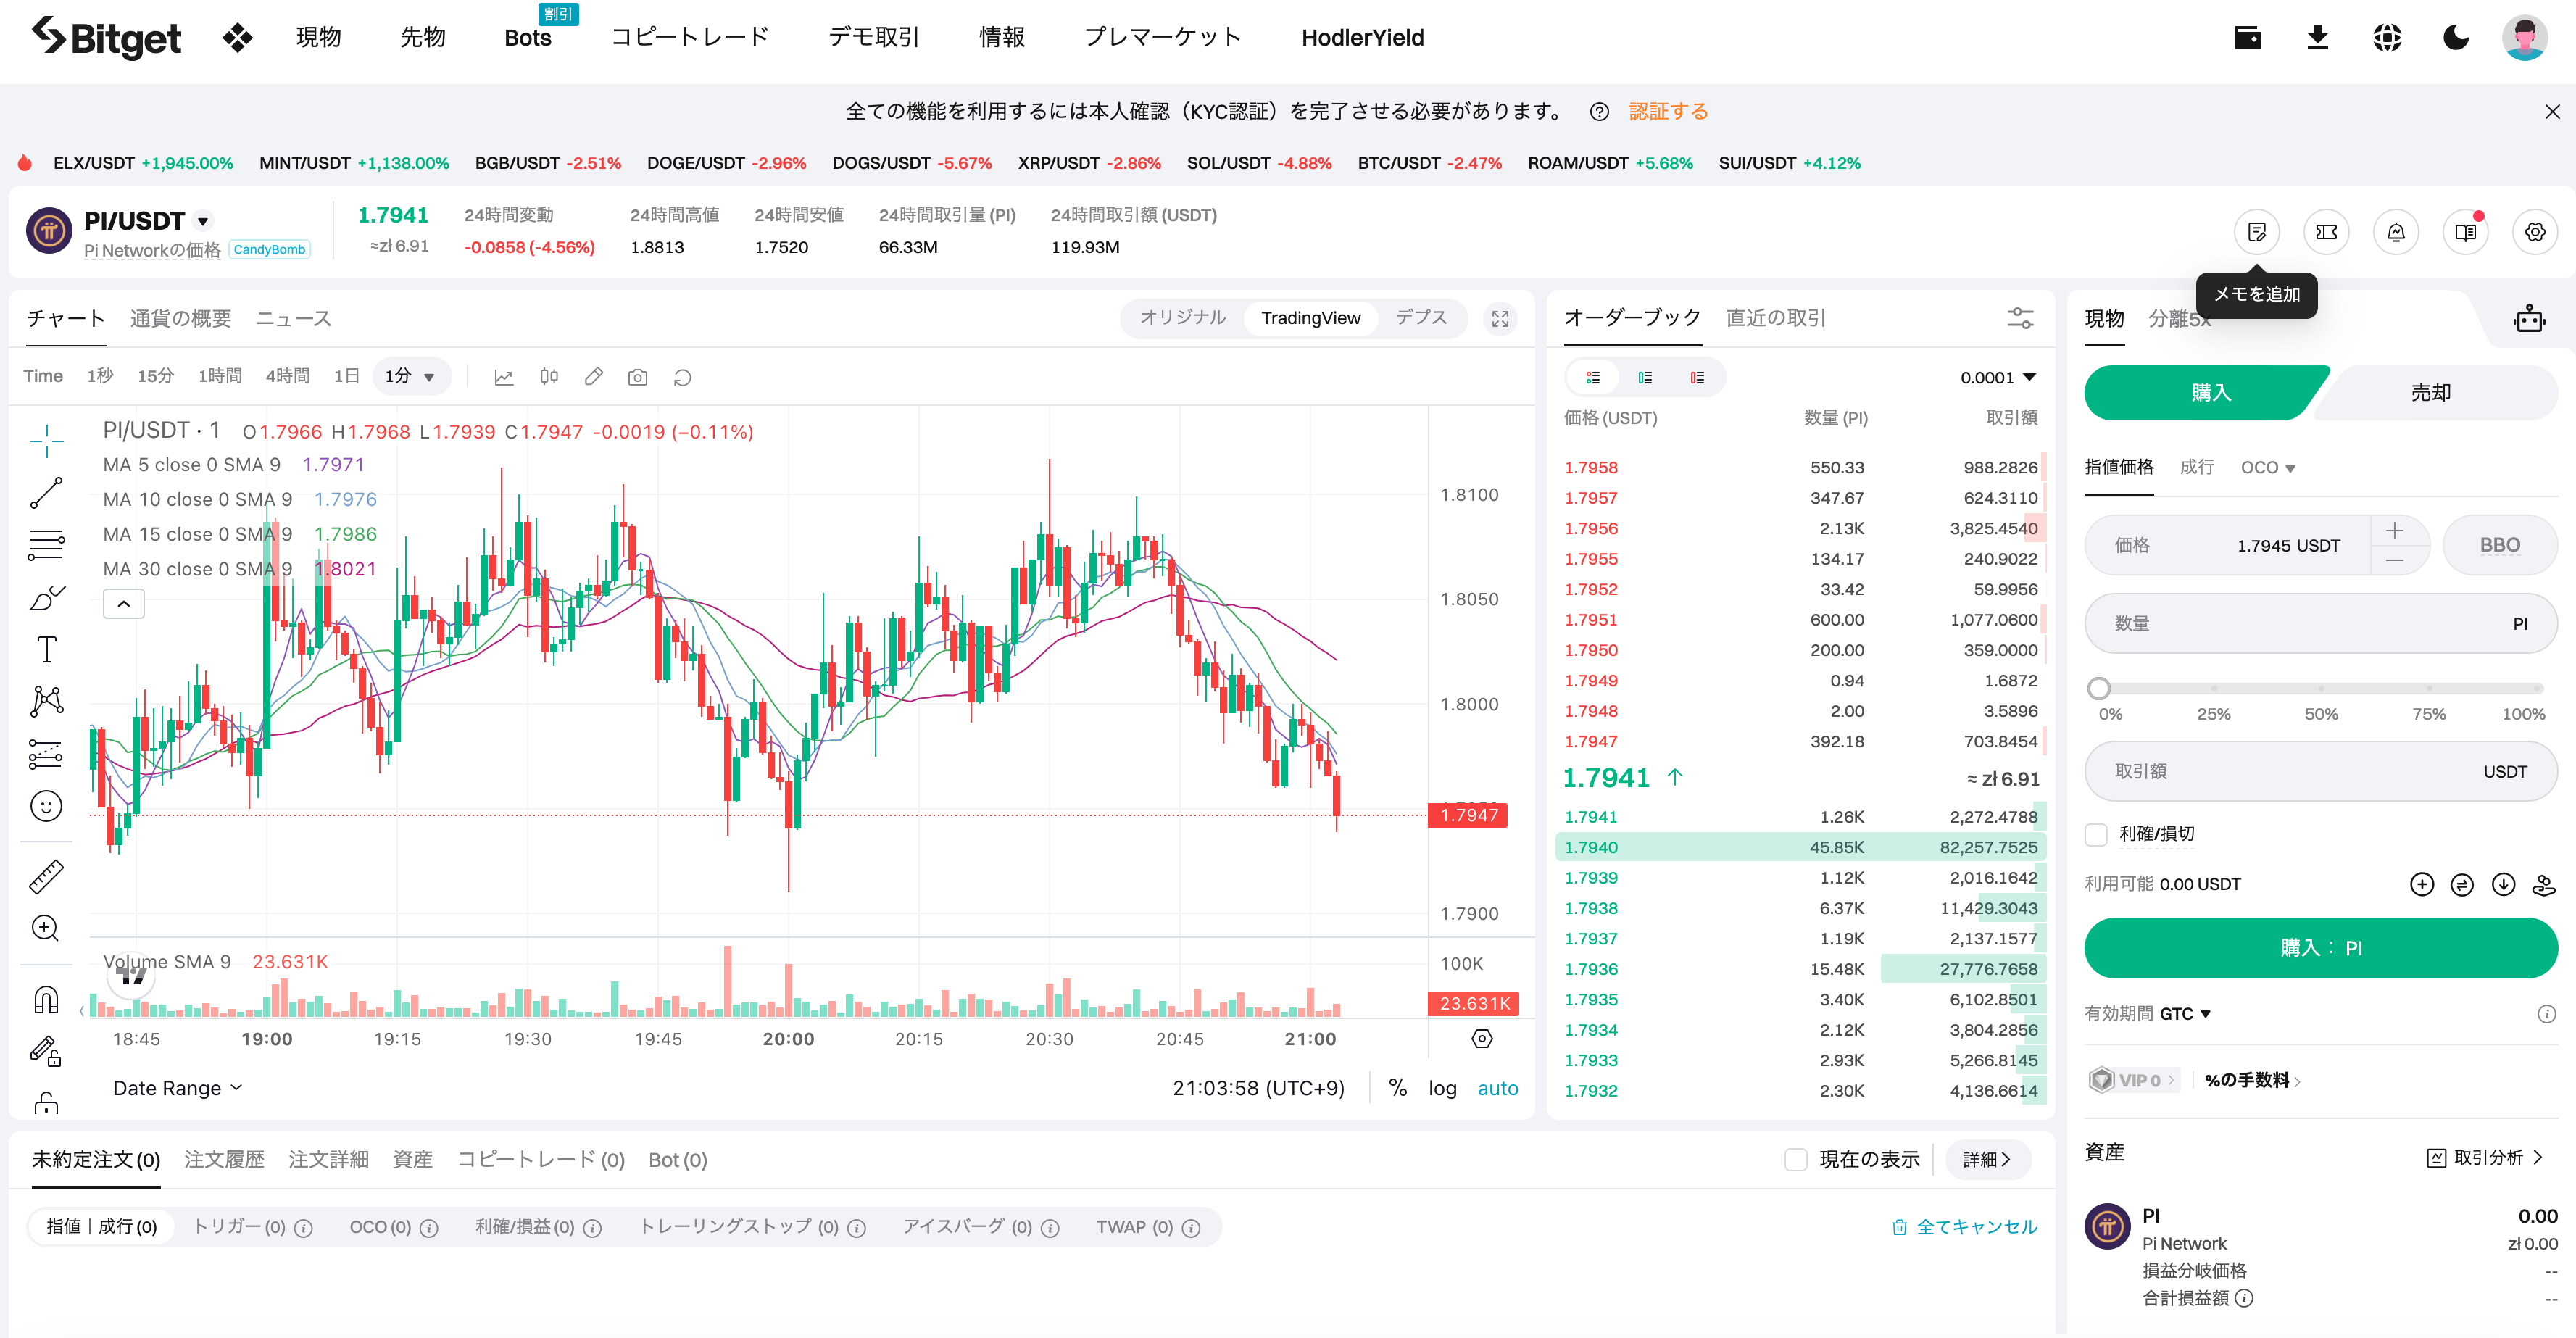Image resolution: width=2576 pixels, height=1338 pixels.
Task: Check the 現在の表示 checkbox
Action: (x=1796, y=1159)
